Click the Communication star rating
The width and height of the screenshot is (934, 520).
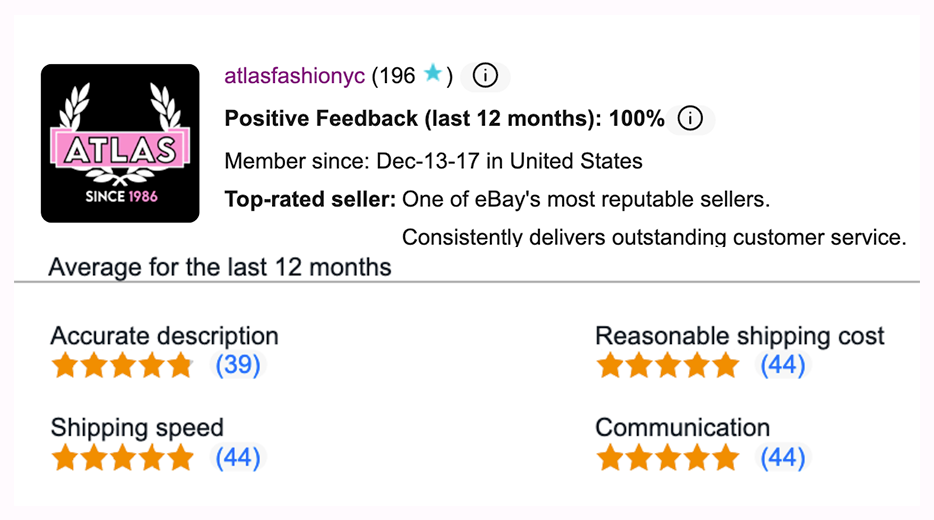coord(668,458)
